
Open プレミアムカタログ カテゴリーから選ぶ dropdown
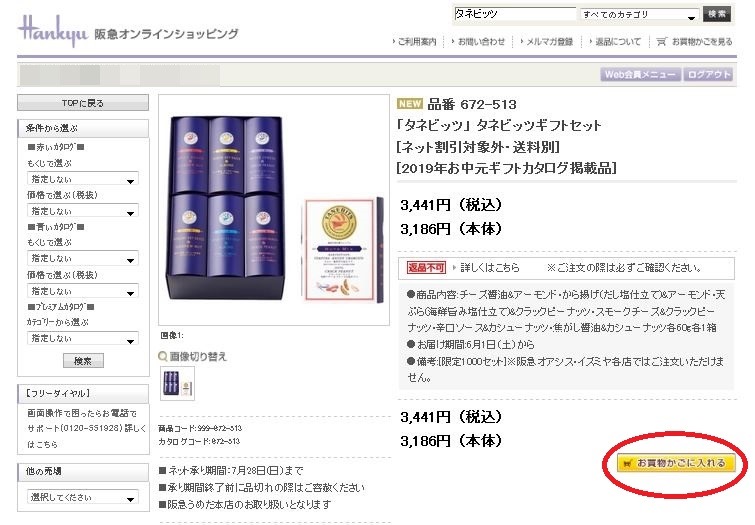click(x=83, y=338)
